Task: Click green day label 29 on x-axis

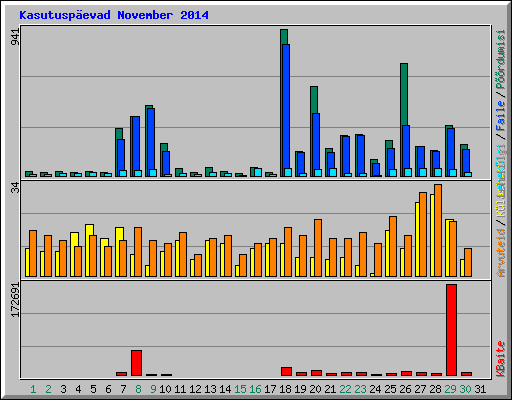Action: click(450, 389)
